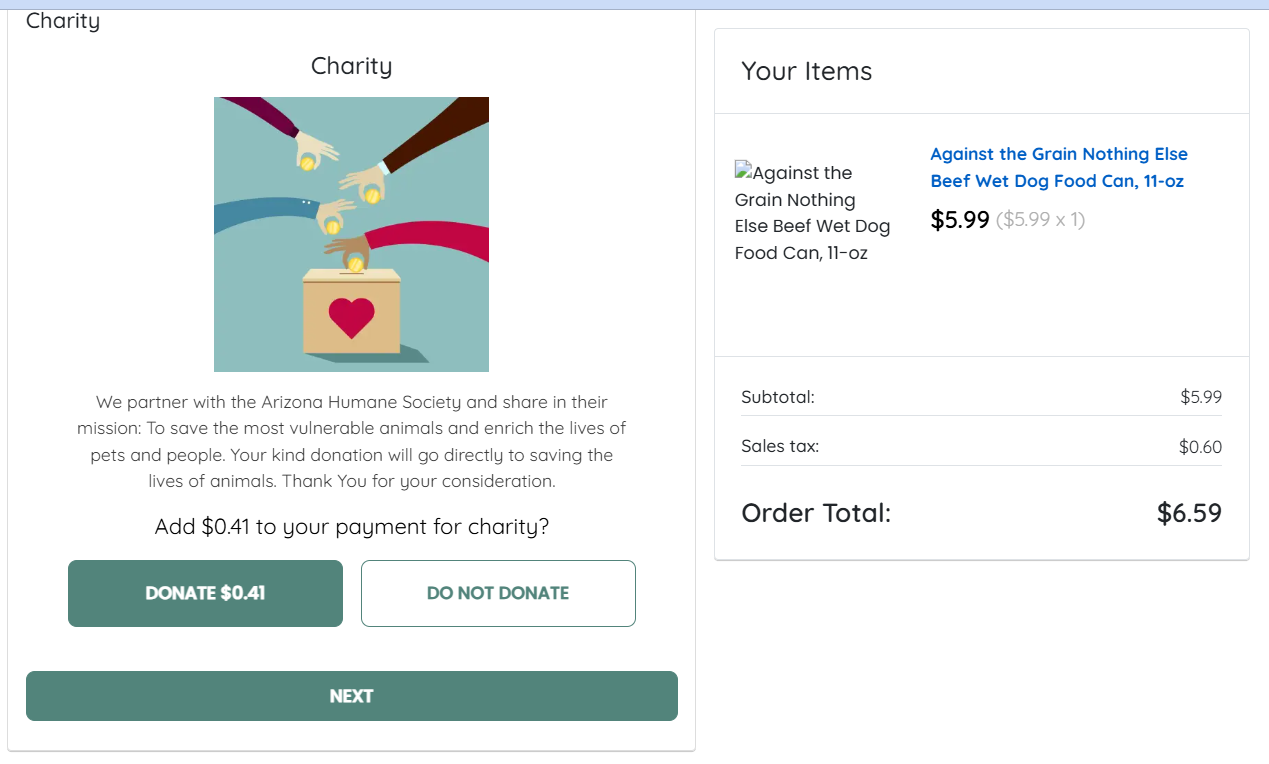Viewport: 1269px width, 764px height.
Task: Click the Subtotal label
Action: 778,397
